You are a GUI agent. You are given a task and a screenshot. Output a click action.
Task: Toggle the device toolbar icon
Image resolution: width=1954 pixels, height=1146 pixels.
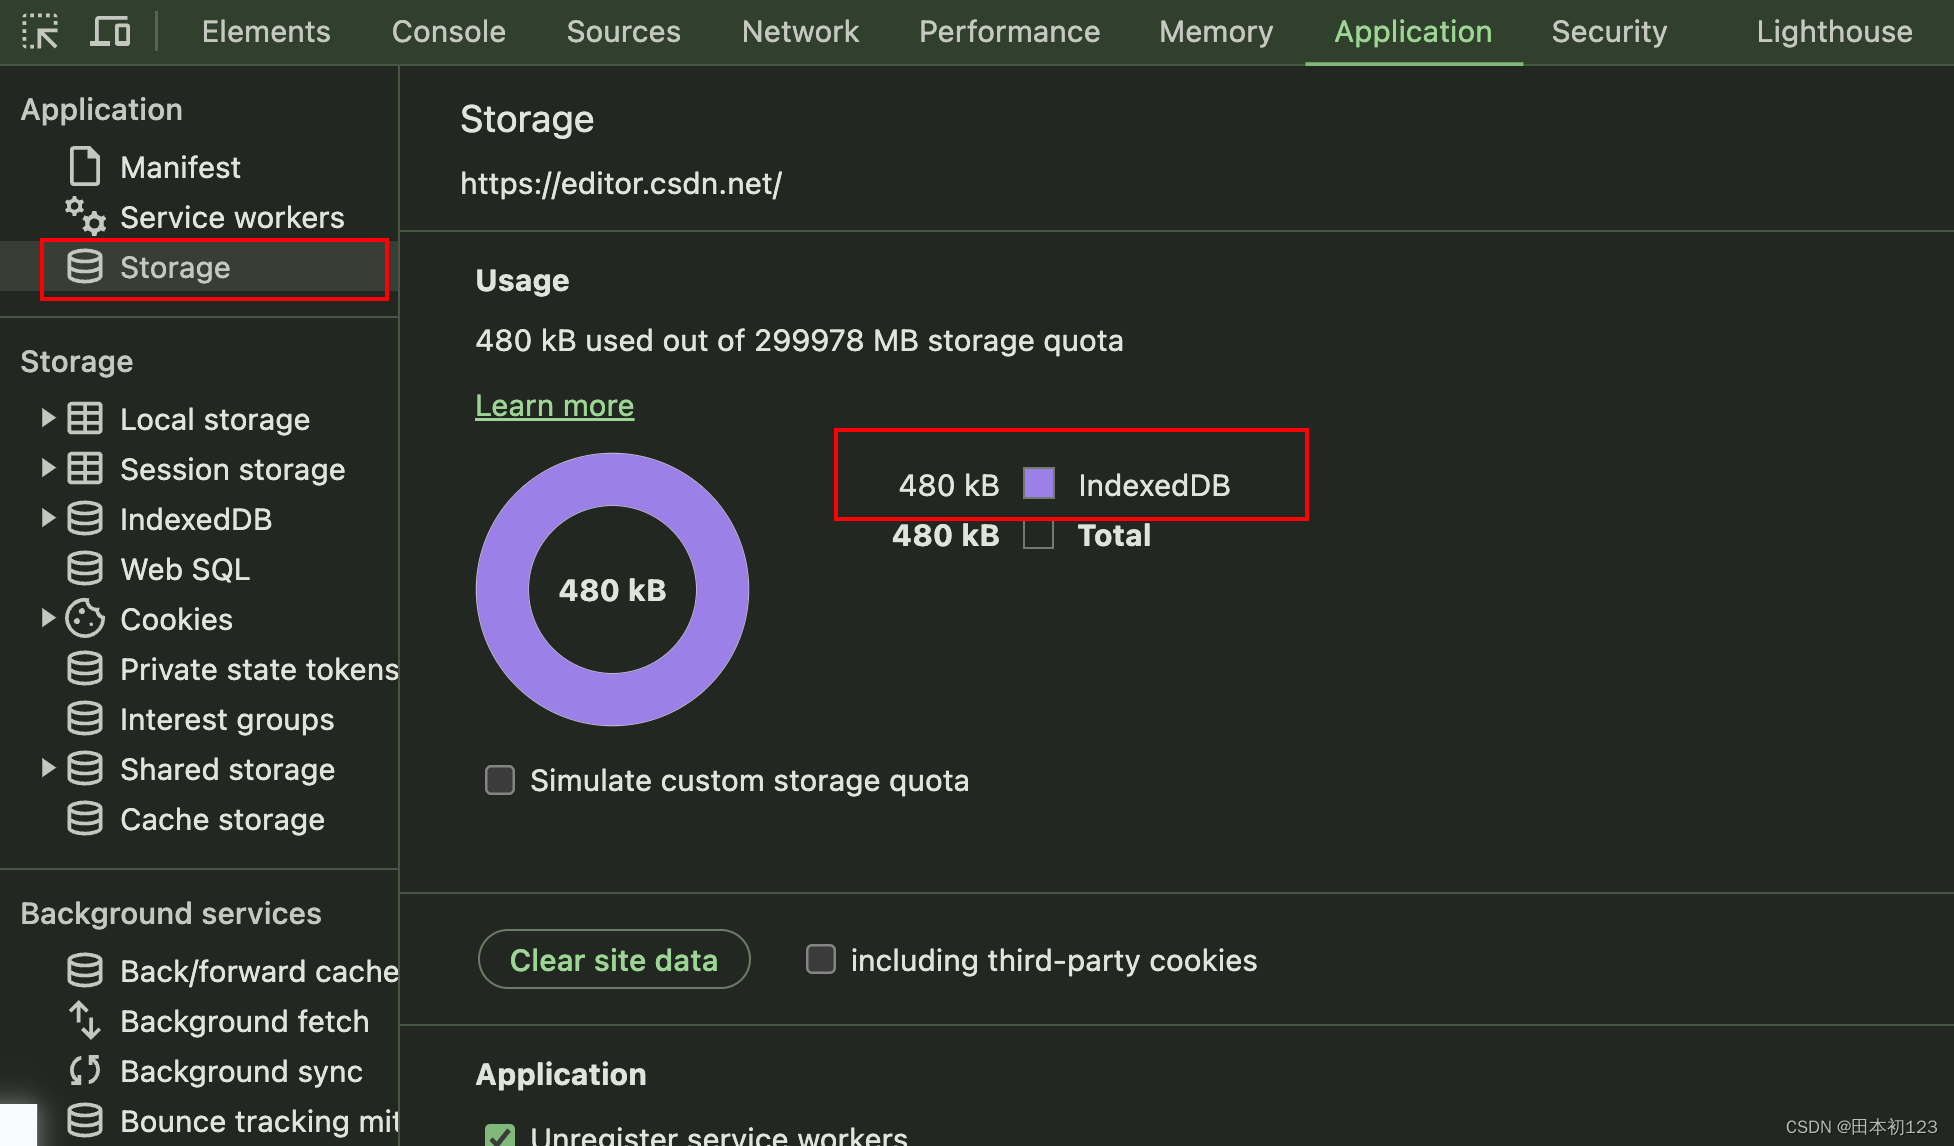pyautogui.click(x=110, y=32)
